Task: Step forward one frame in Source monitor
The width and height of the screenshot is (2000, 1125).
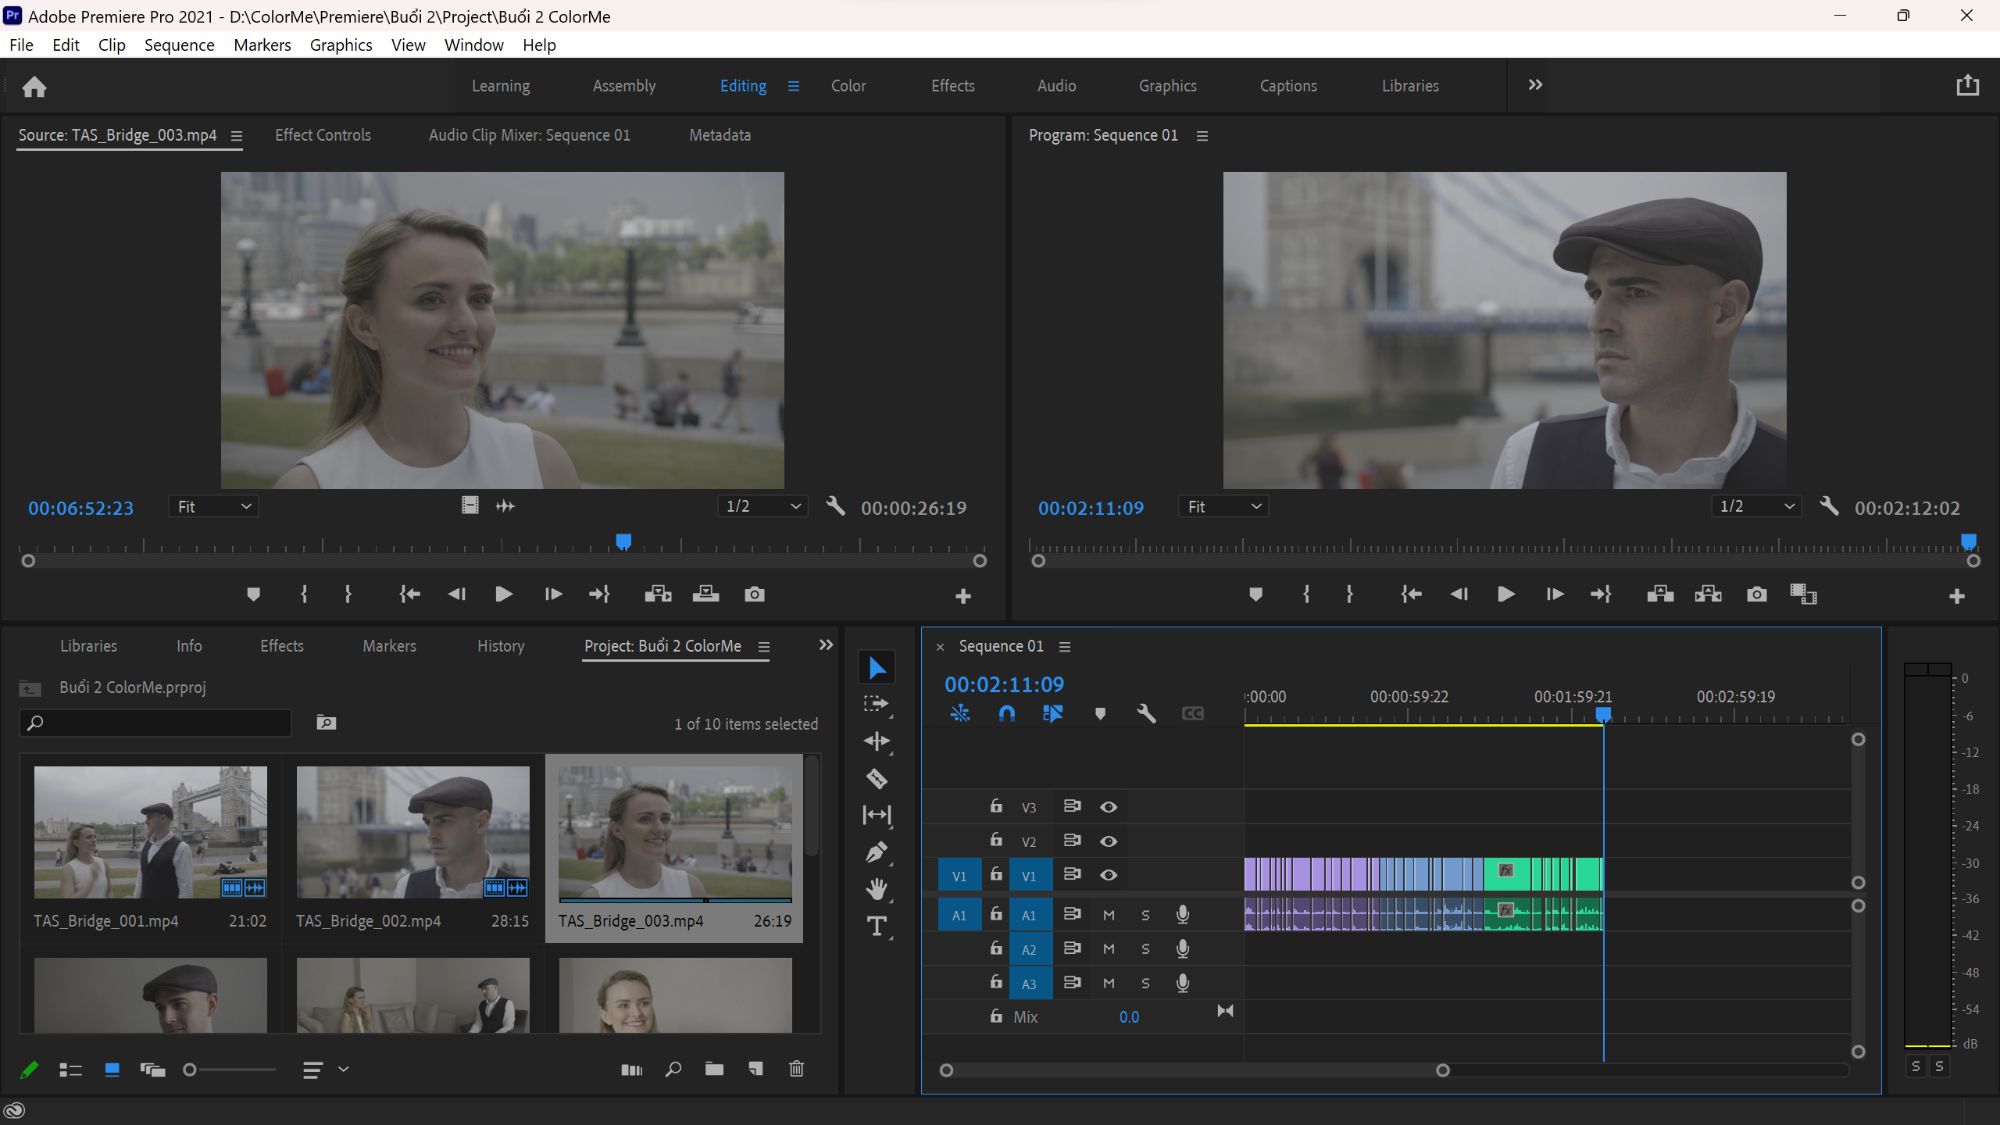Action: [x=553, y=594]
